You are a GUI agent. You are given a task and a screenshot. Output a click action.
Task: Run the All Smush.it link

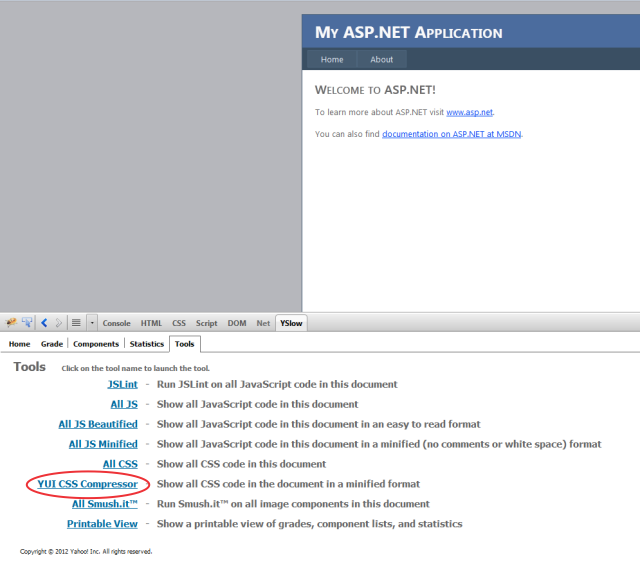click(105, 504)
